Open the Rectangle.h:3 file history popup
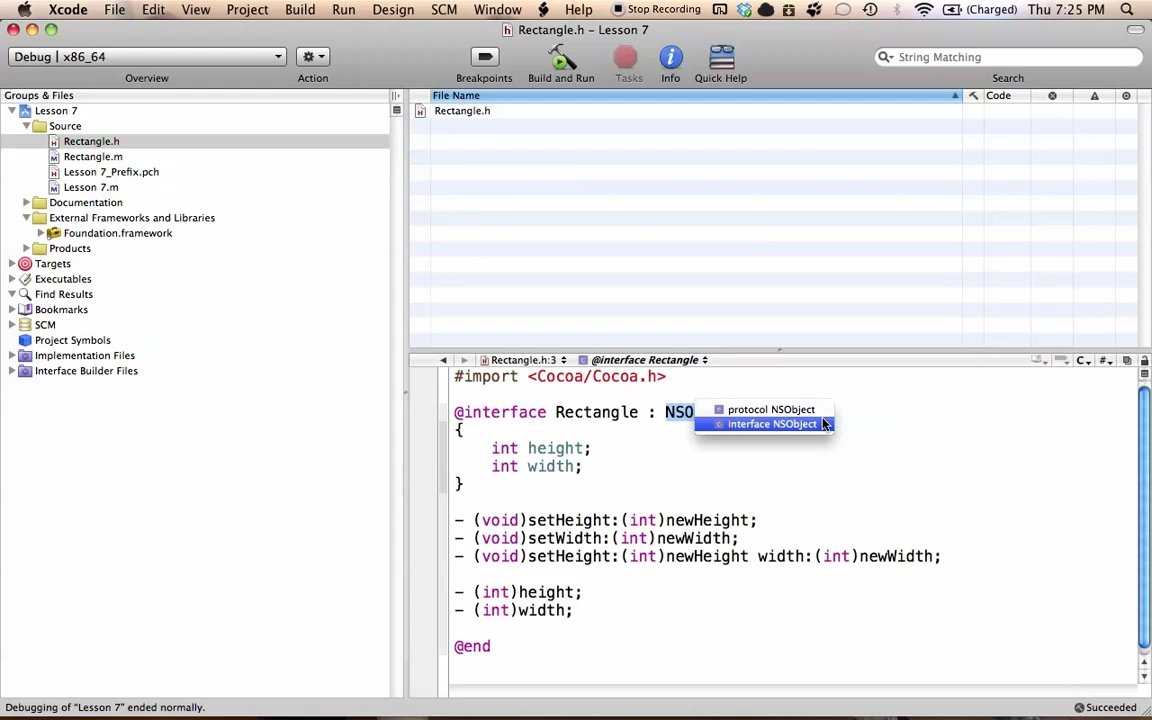This screenshot has width=1152, height=720. (x=523, y=360)
